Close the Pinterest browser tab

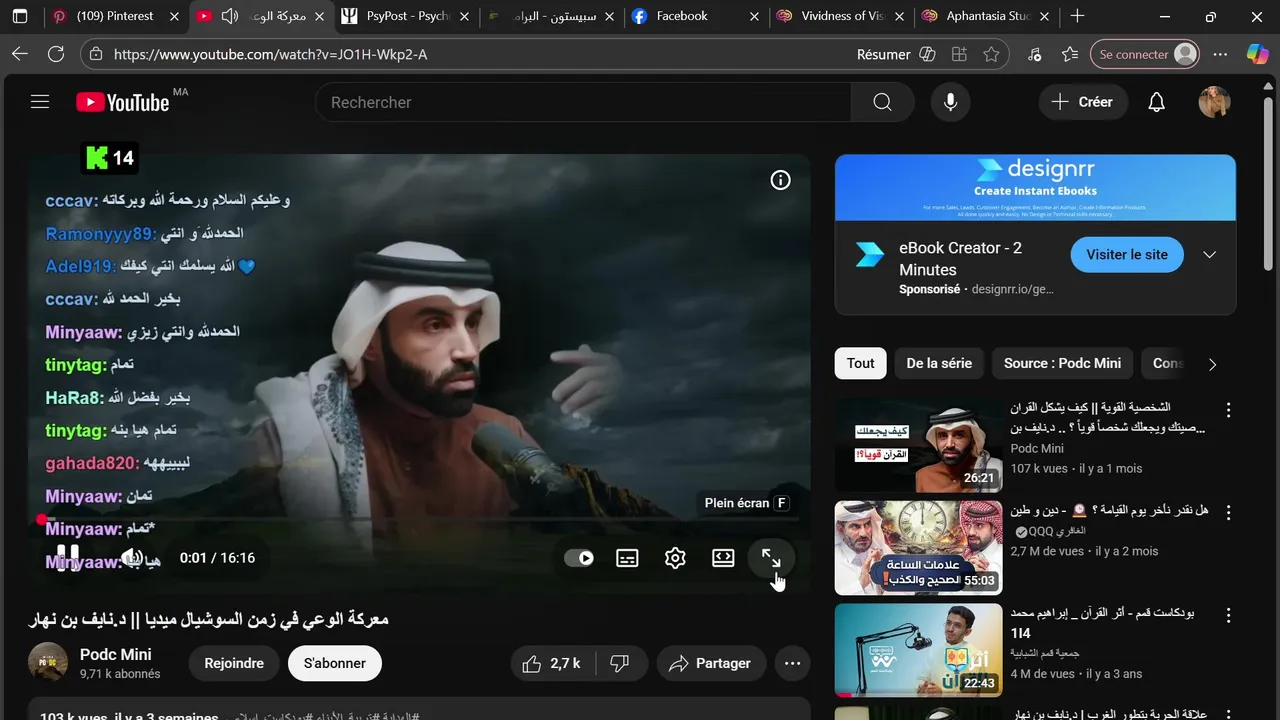pyautogui.click(x=174, y=16)
